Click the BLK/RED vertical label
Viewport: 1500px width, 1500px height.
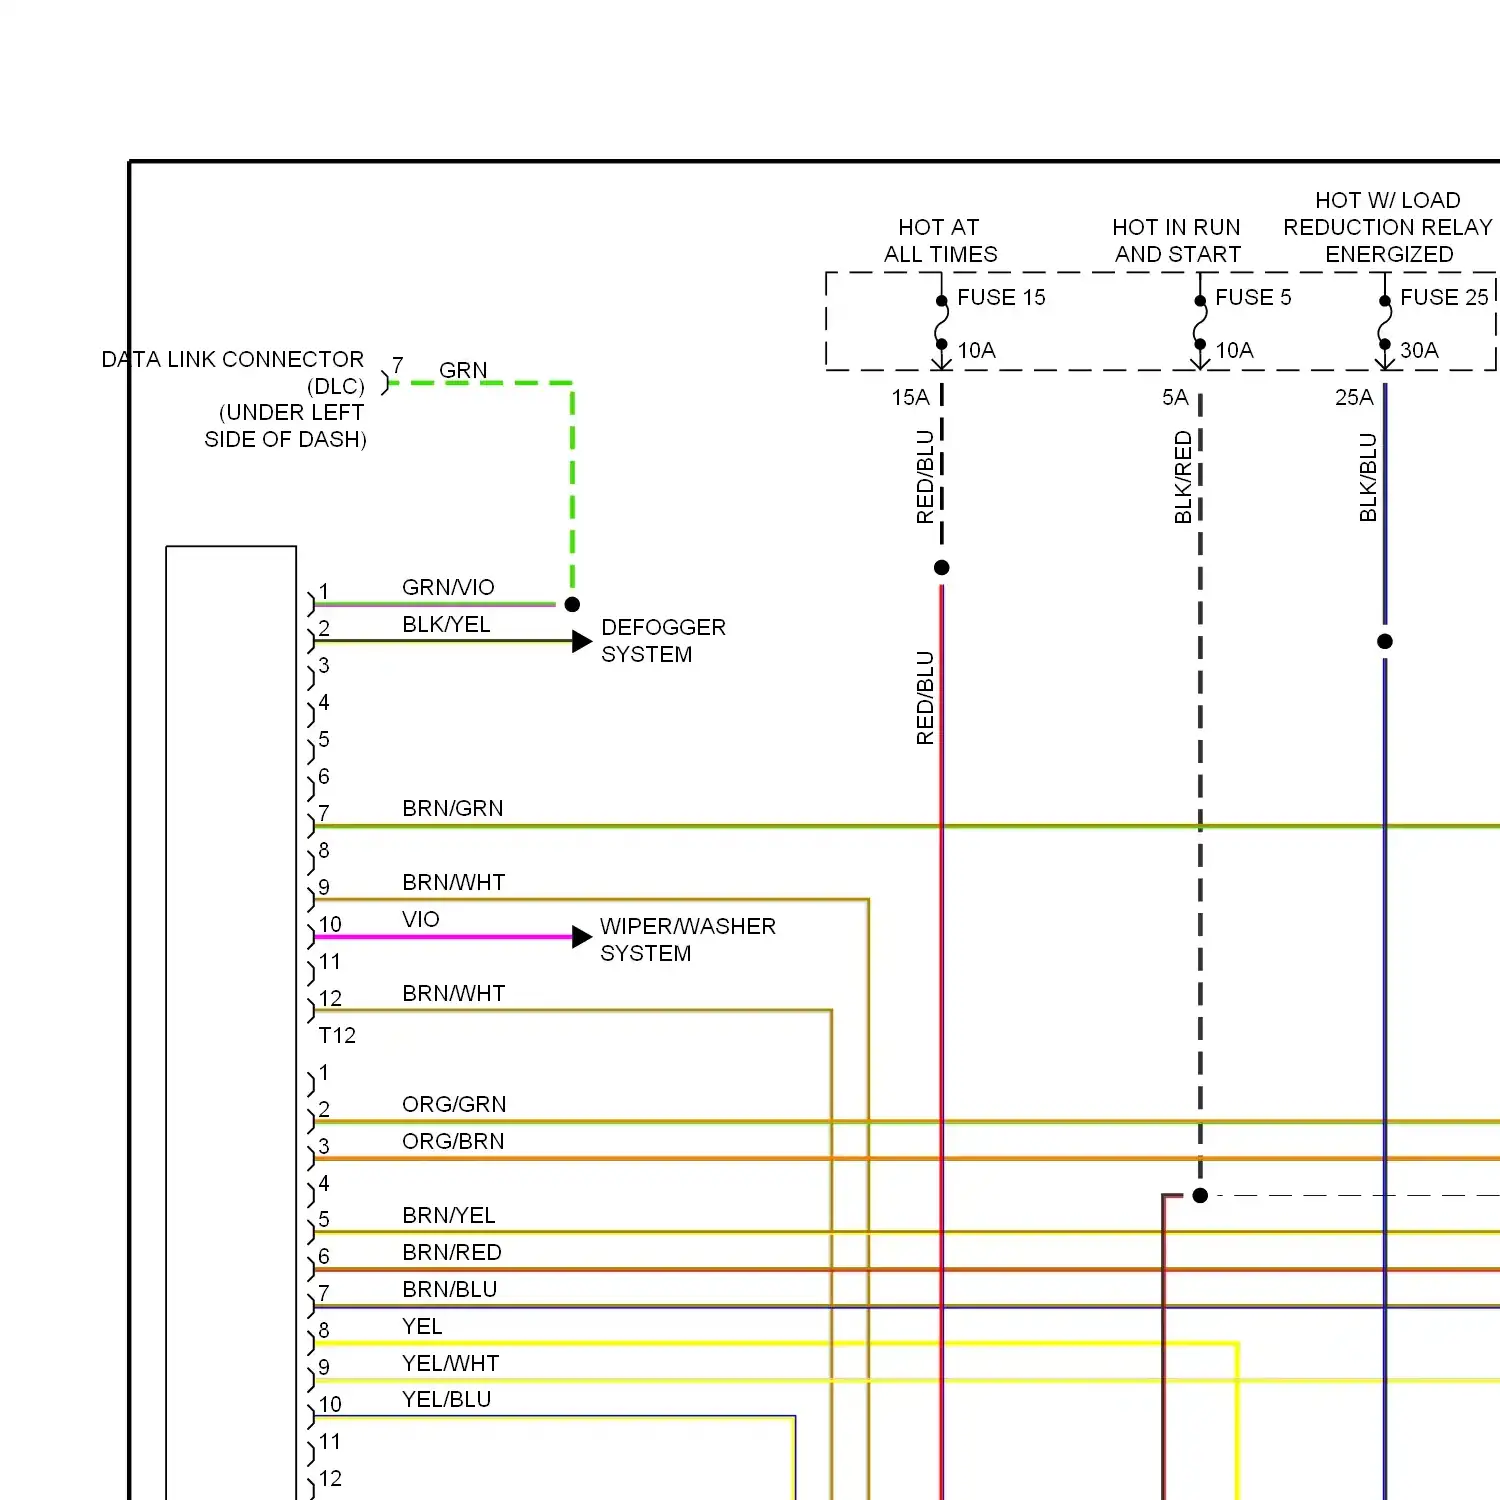point(1183,477)
